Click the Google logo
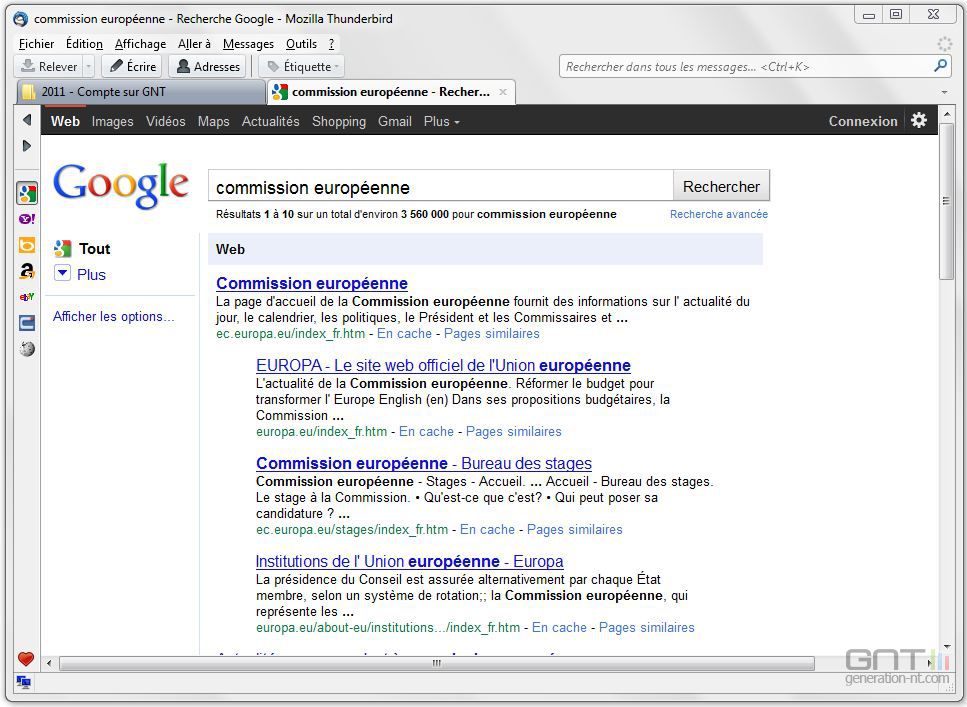 click(x=121, y=185)
